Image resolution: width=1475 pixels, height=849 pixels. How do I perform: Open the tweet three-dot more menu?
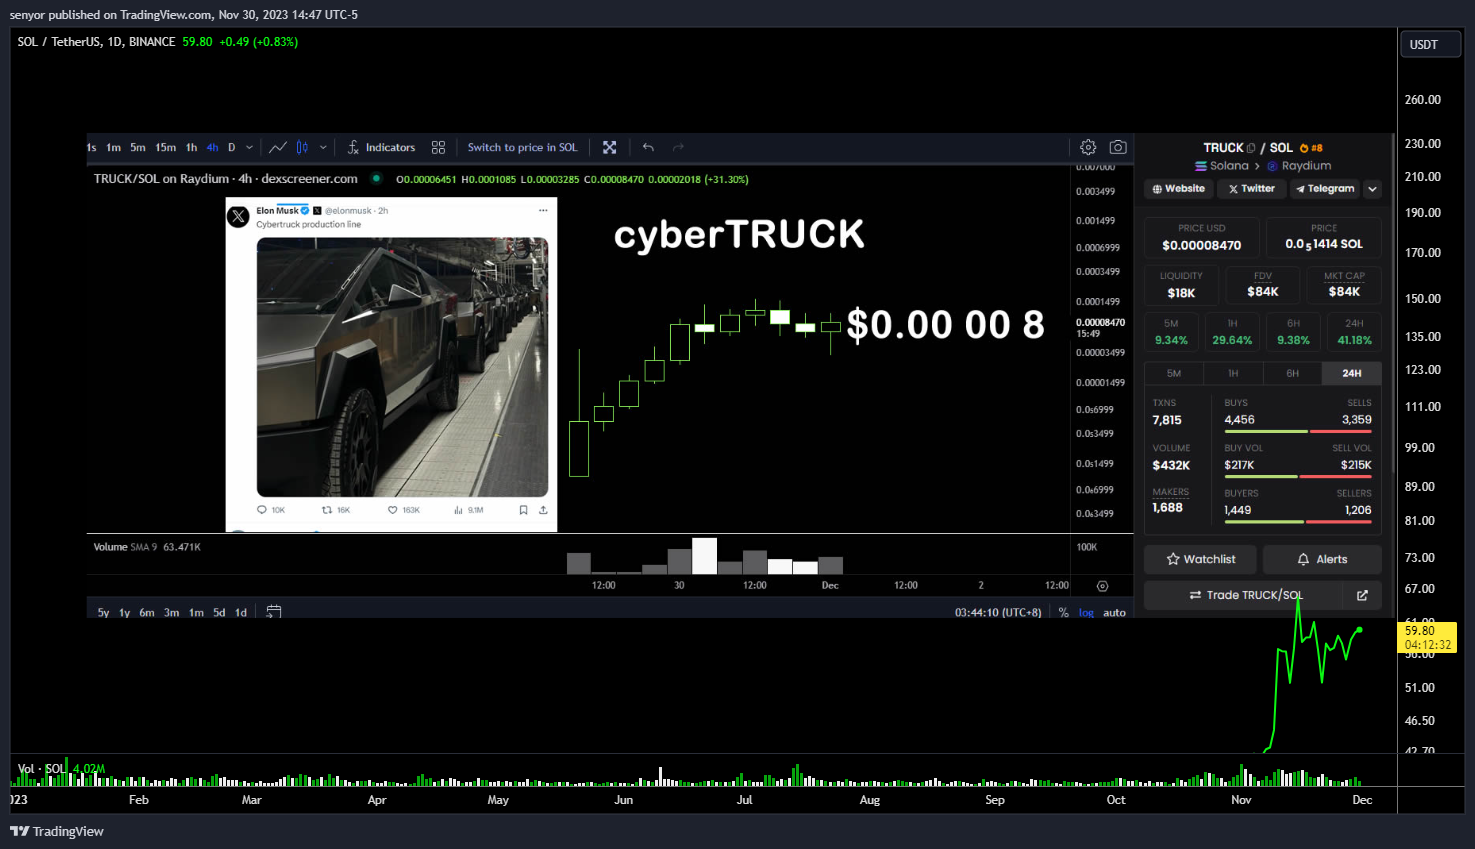pyautogui.click(x=543, y=211)
